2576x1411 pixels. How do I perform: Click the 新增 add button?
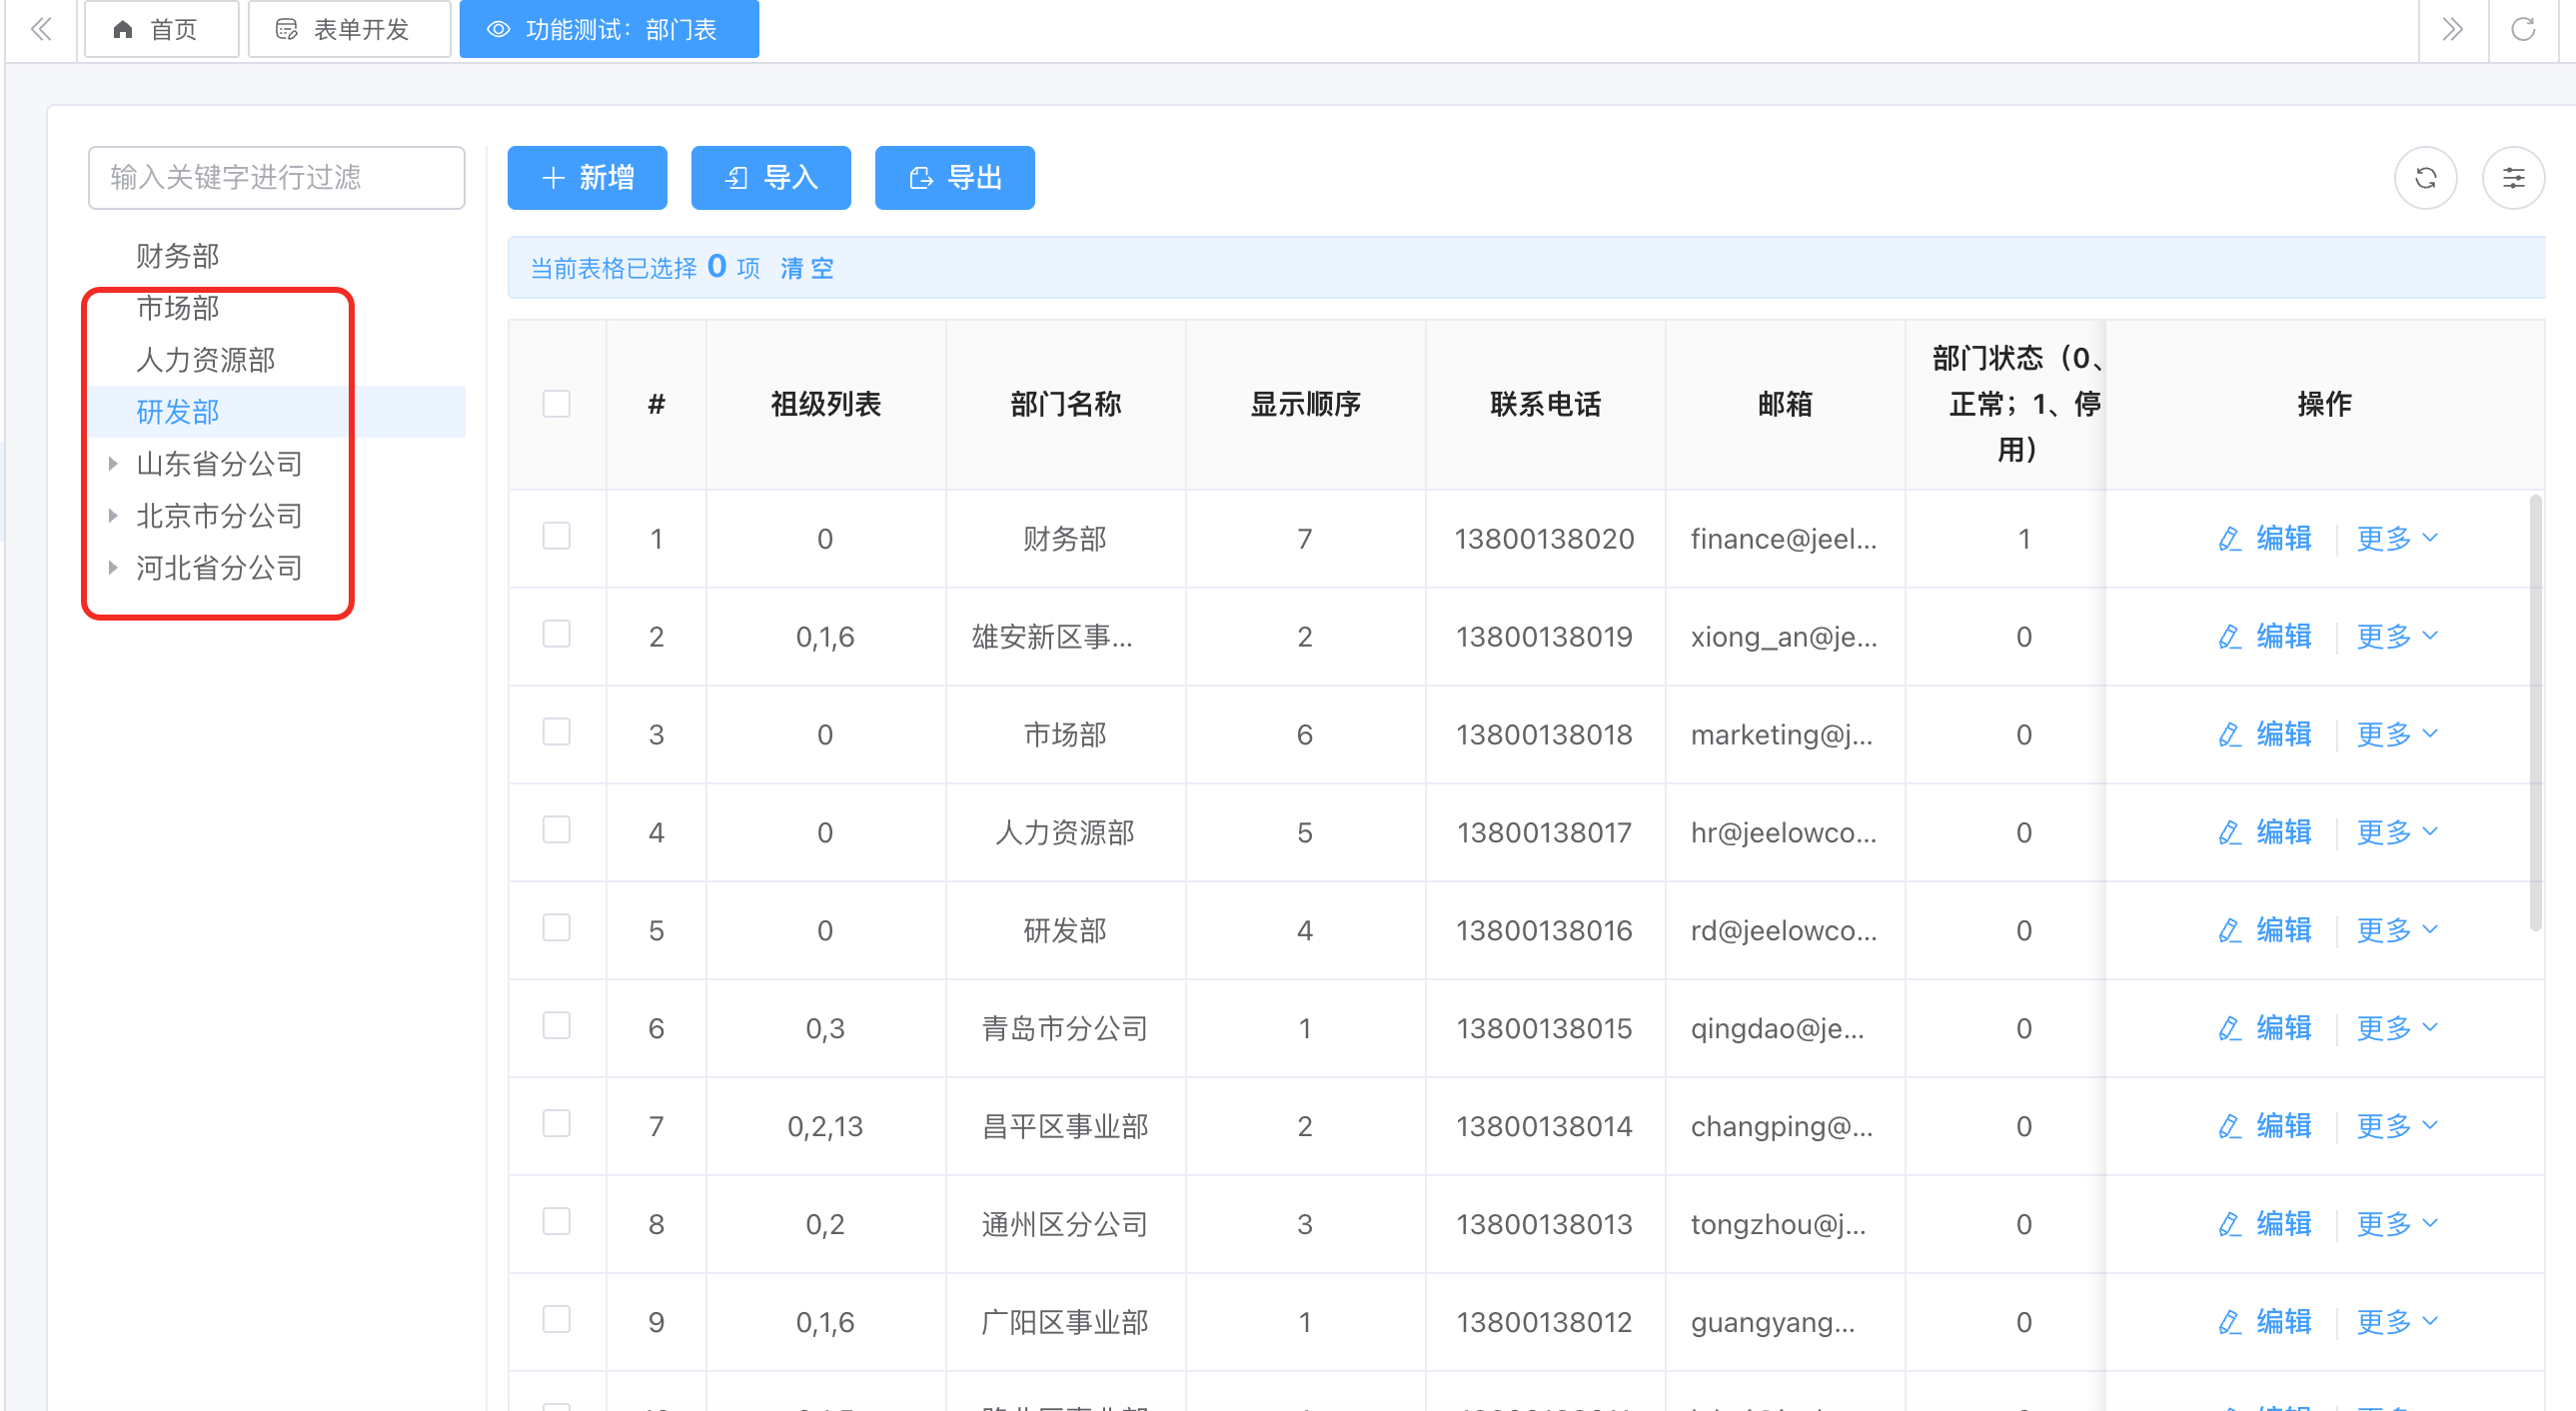coord(587,178)
